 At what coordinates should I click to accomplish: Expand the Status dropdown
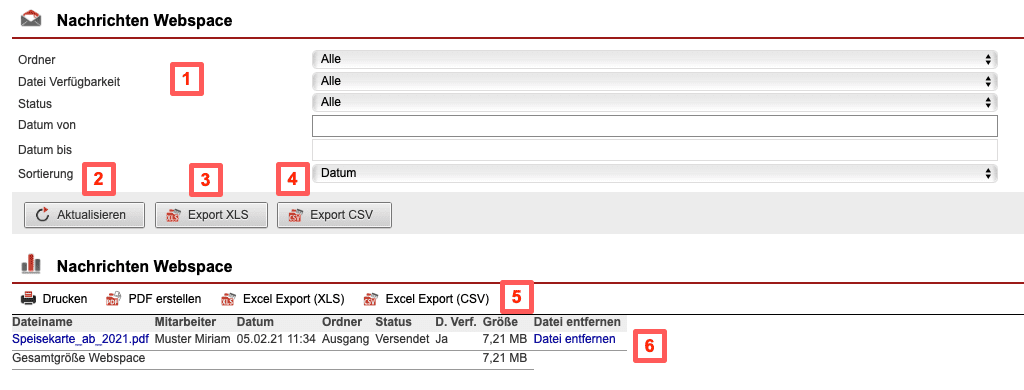tap(655, 102)
